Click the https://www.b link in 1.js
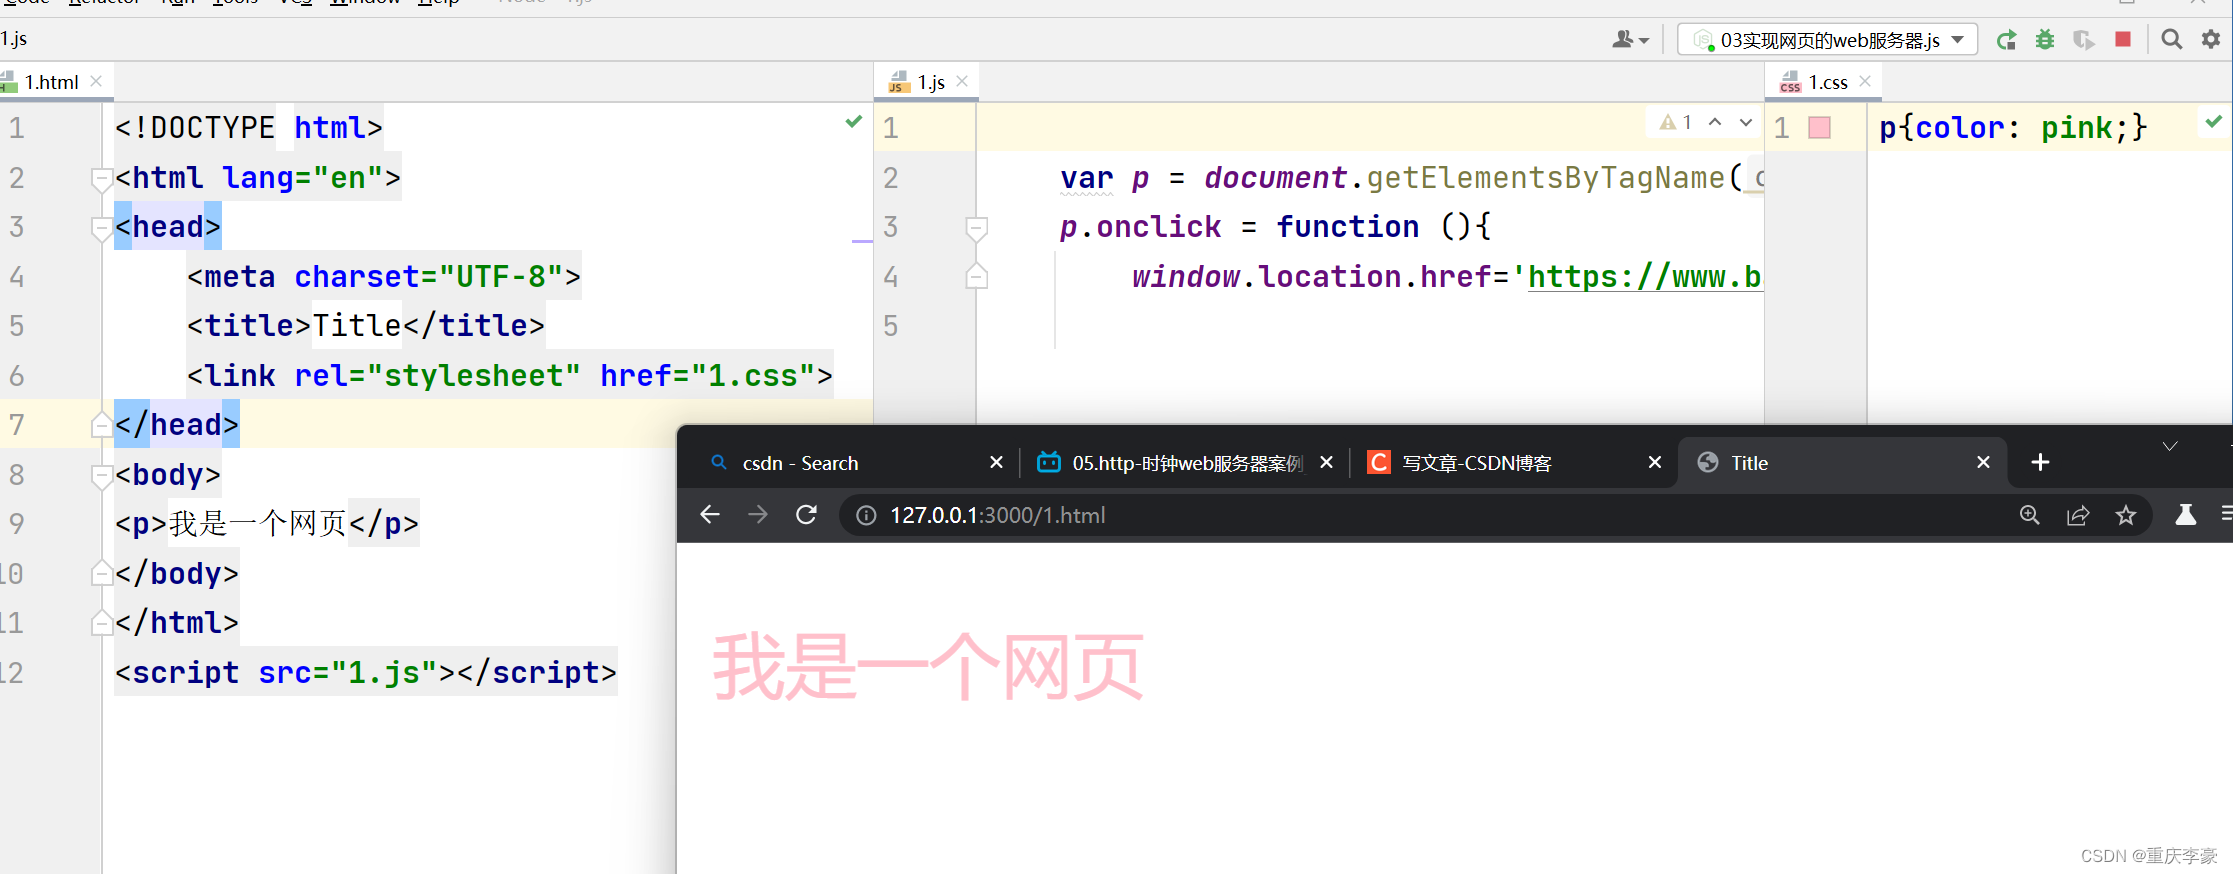Viewport: 2233px width, 874px height. [x=1644, y=277]
